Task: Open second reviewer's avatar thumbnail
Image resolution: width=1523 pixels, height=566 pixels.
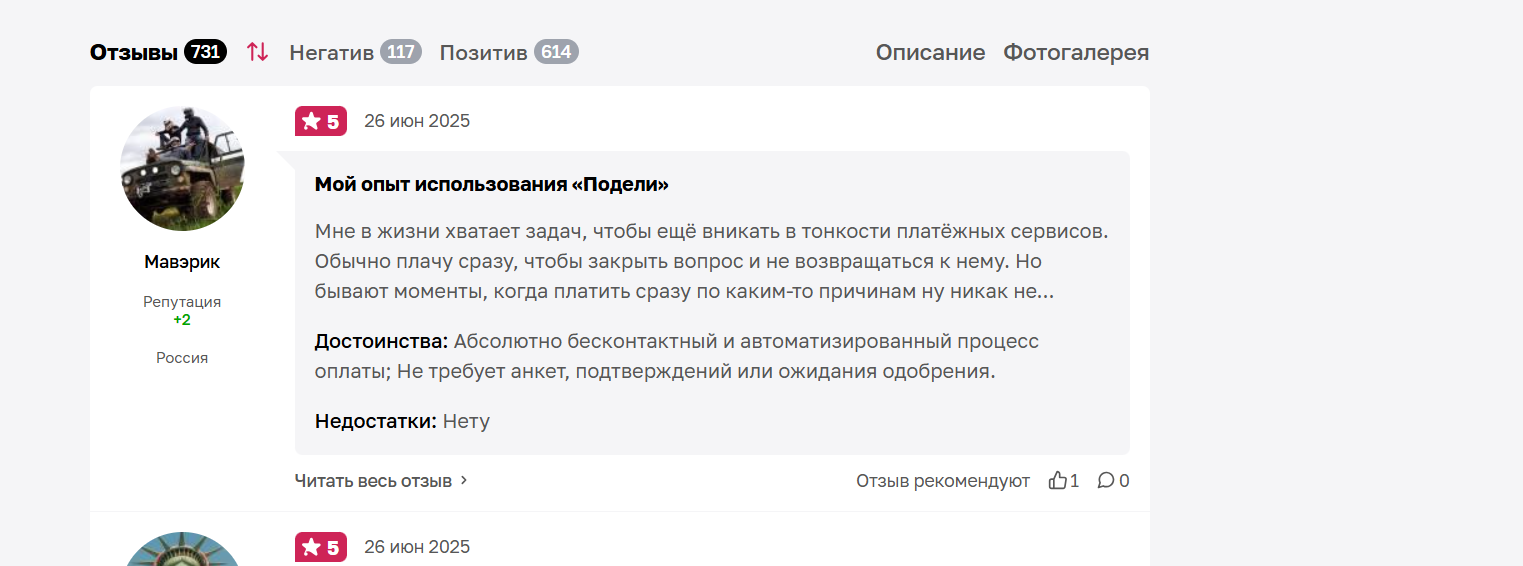Action: click(x=182, y=549)
